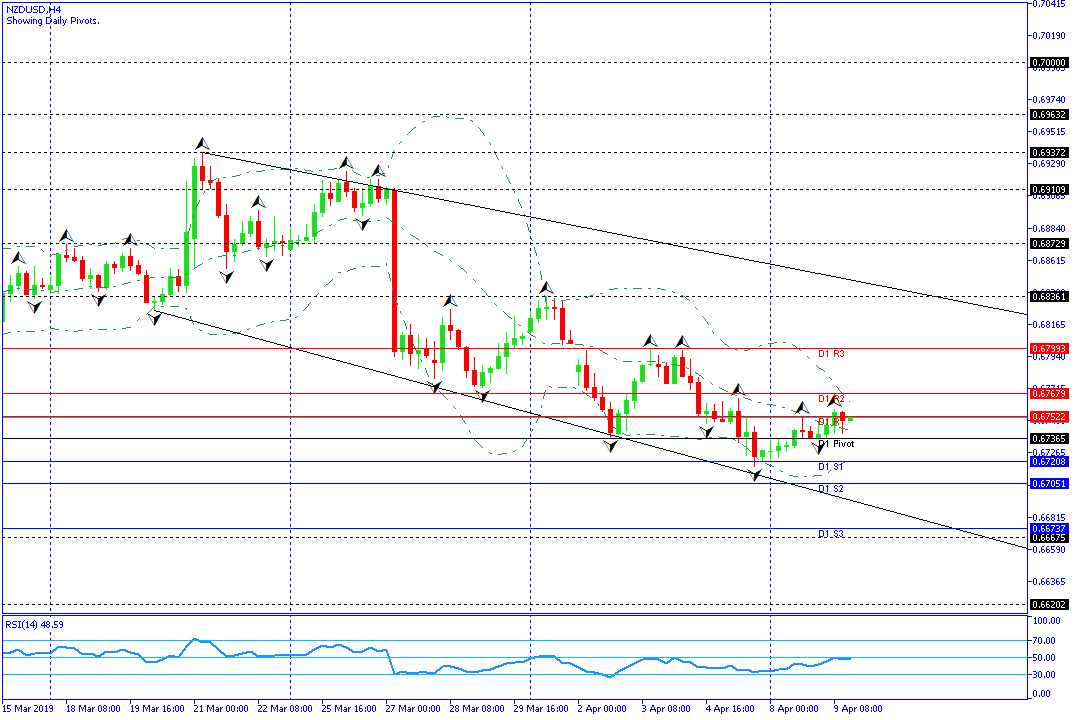Image resolution: width=1080 pixels, height=720 pixels.
Task: Click the 0.69109 price level tag
Action: pyautogui.click(x=1049, y=189)
